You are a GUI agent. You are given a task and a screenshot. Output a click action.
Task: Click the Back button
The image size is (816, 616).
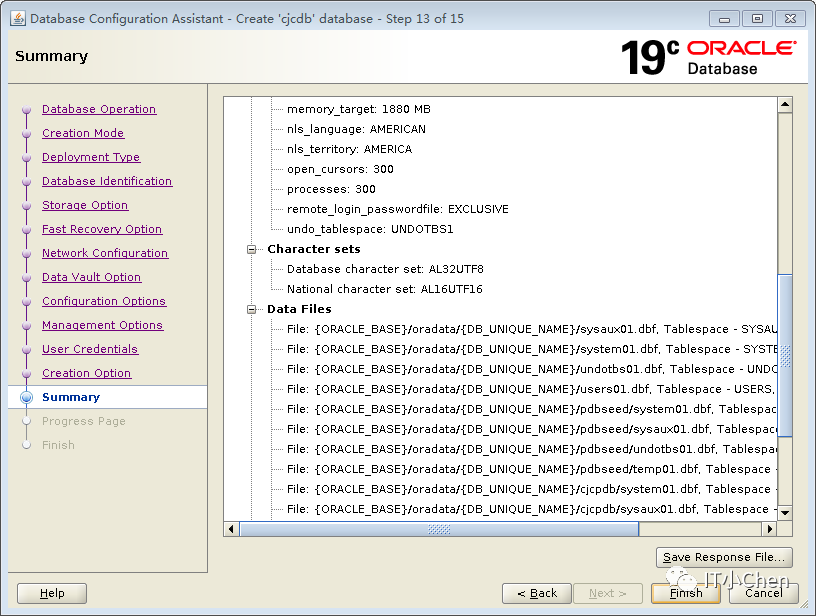[x=537, y=593]
